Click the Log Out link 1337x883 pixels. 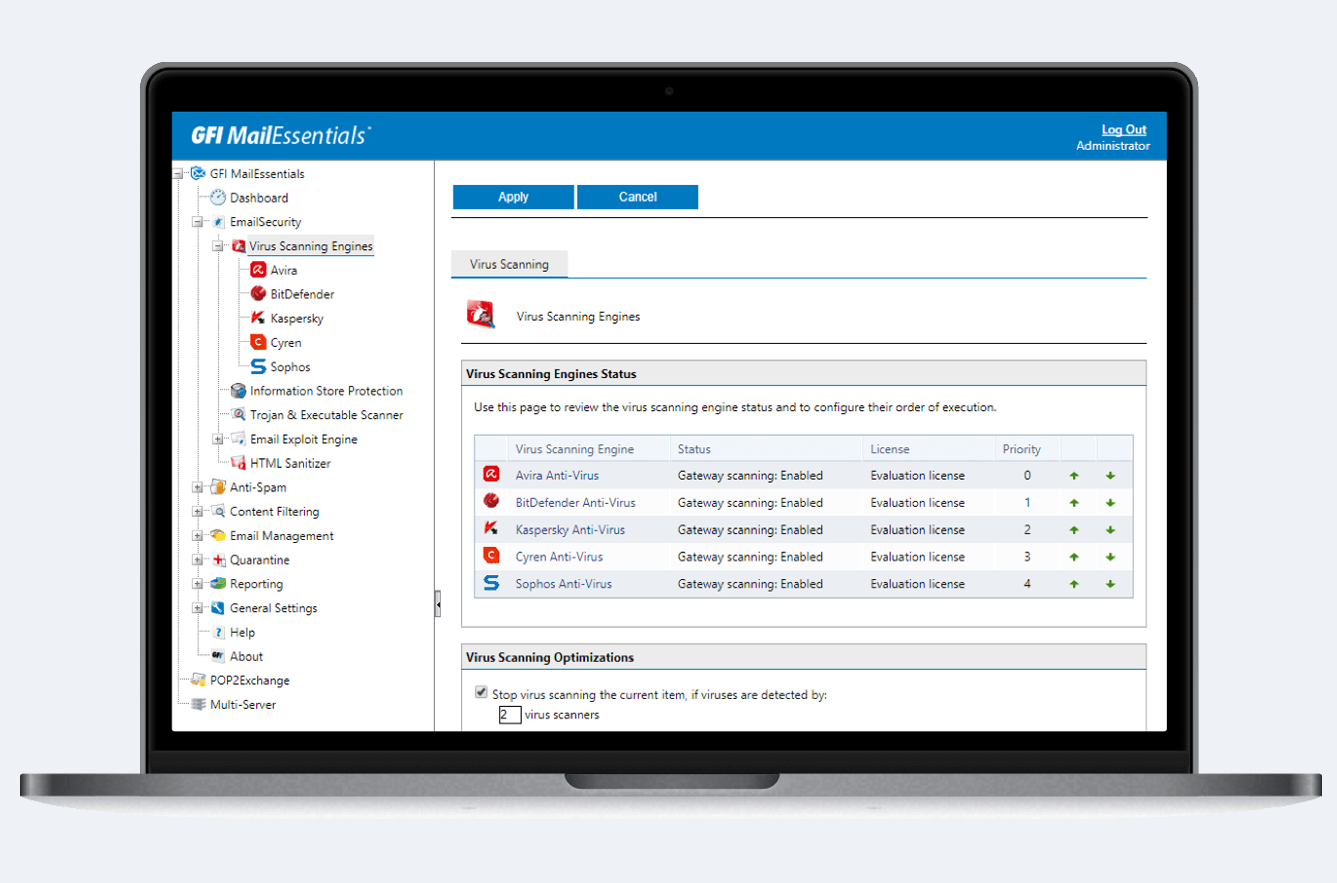click(x=1124, y=130)
